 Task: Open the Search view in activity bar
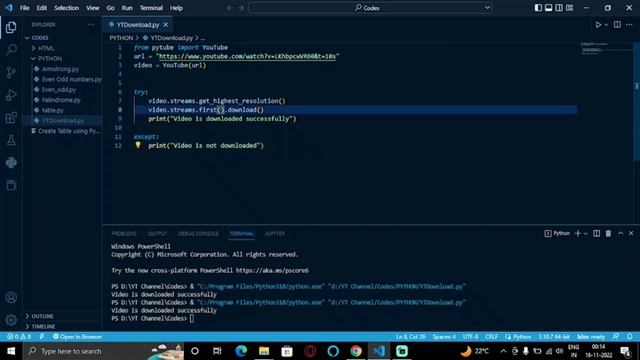click(11, 50)
